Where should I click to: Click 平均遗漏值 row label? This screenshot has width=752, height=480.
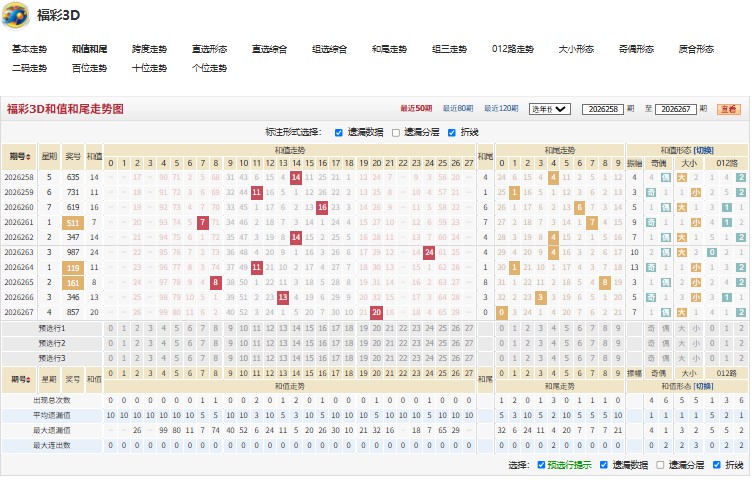point(52,415)
